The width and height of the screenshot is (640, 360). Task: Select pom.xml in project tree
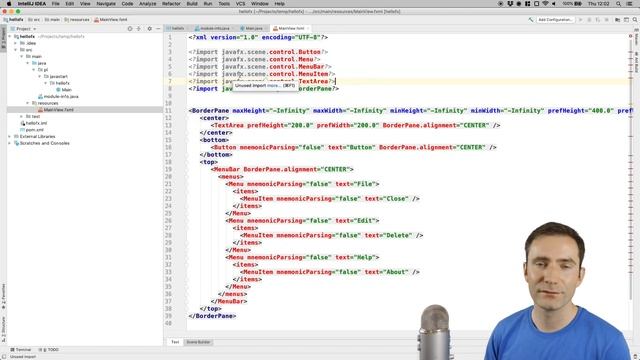[34, 130]
